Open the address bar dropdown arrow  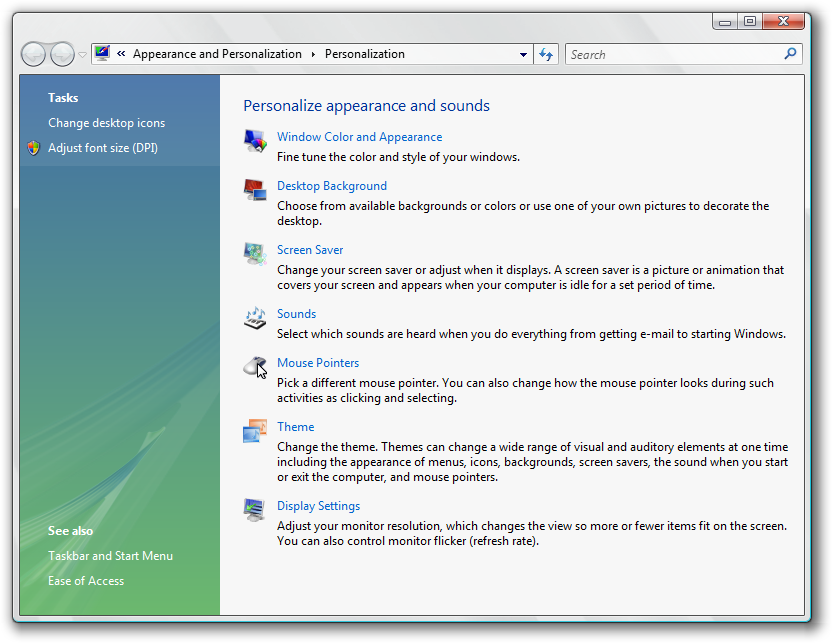click(x=523, y=55)
